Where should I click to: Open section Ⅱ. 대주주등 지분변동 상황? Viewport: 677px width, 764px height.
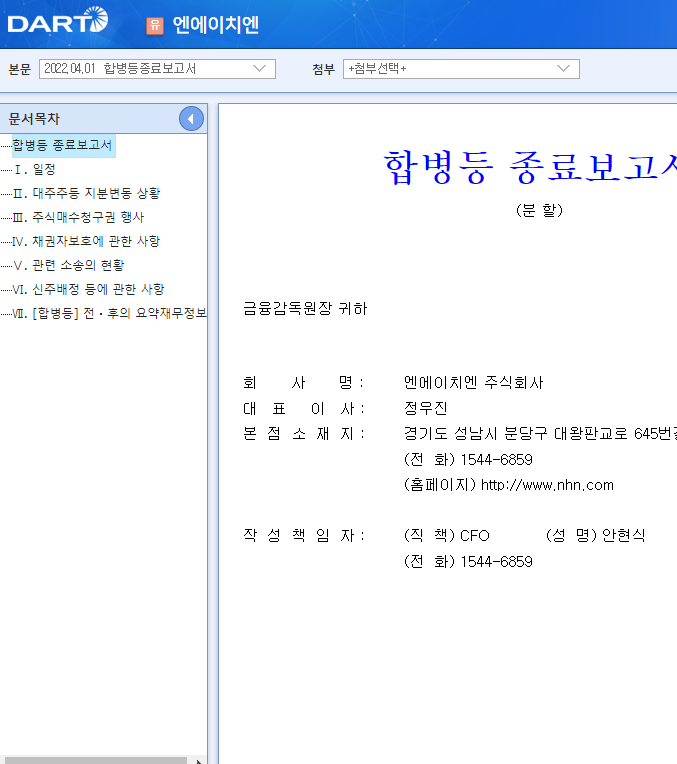click(86, 193)
